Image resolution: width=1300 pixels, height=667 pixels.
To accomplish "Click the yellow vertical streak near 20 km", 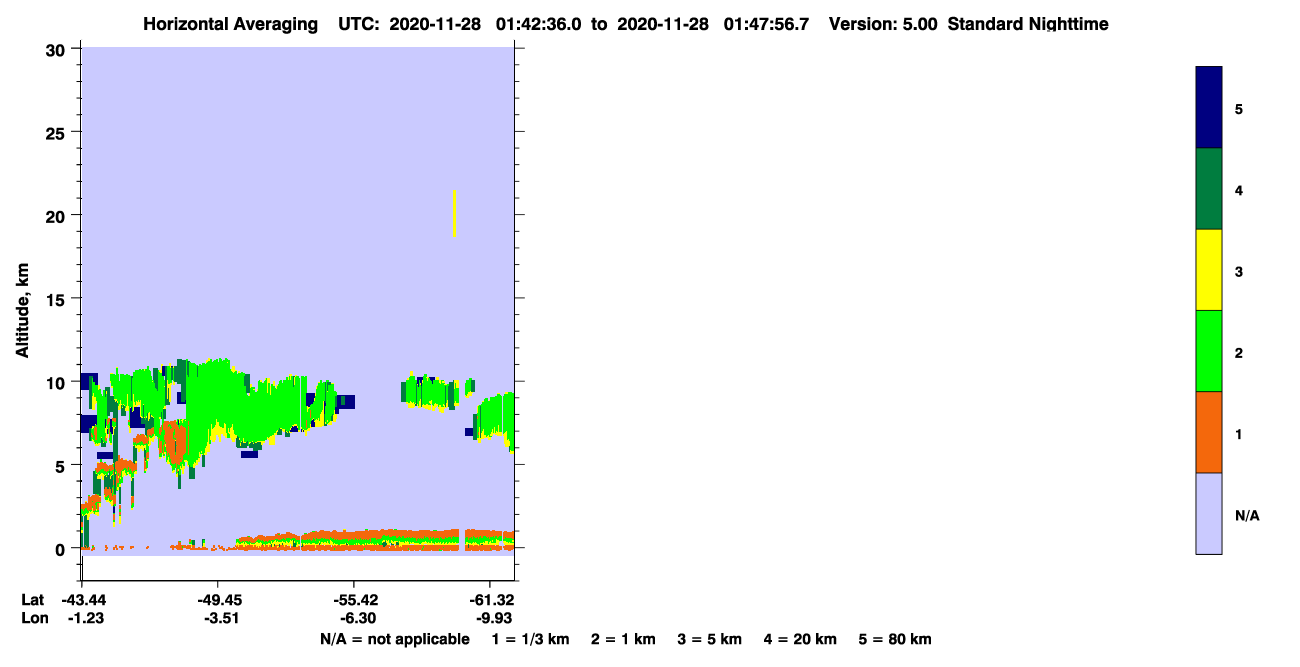I will [454, 213].
